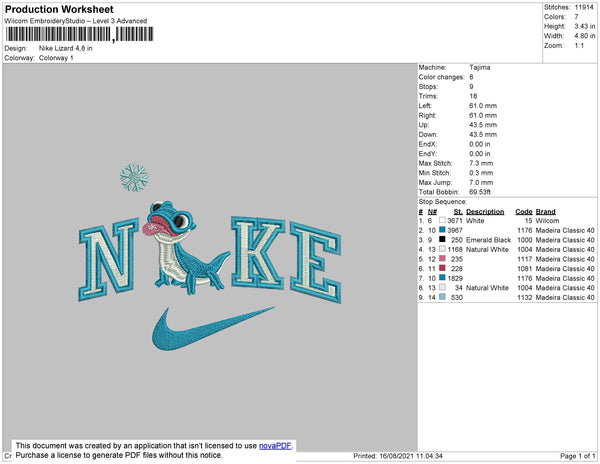
Task: Select the EndX value '0.00 in'
Action: pyautogui.click(x=479, y=144)
